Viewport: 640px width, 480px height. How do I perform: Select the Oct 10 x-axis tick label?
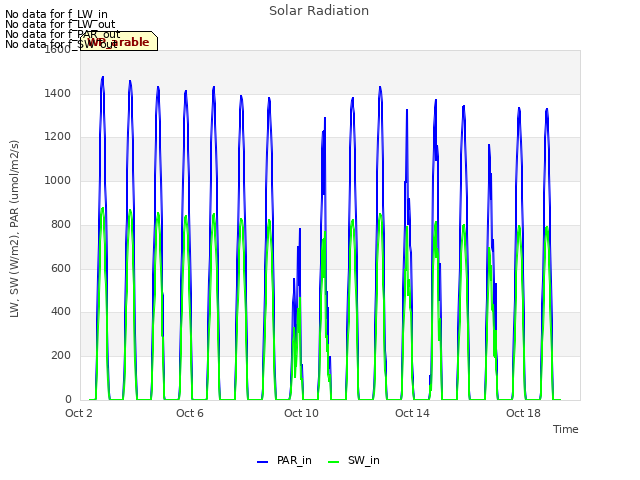[x=301, y=413]
